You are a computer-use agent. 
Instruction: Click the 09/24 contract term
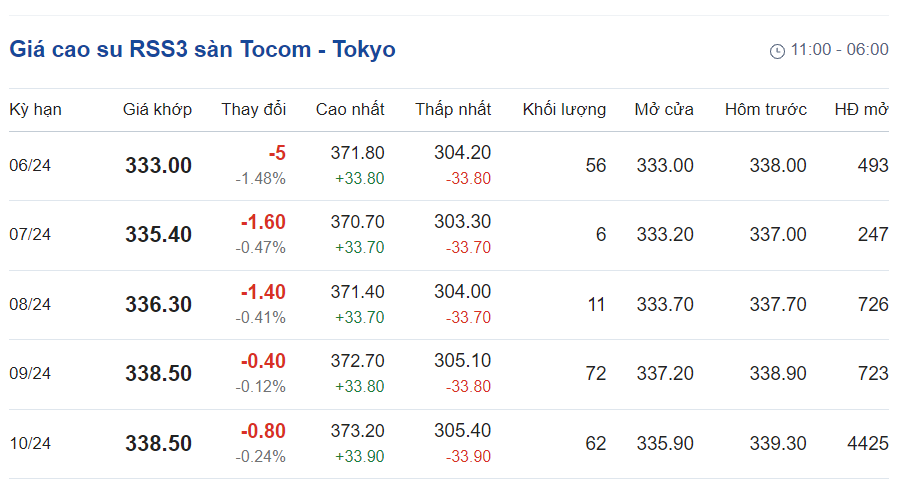click(x=30, y=374)
